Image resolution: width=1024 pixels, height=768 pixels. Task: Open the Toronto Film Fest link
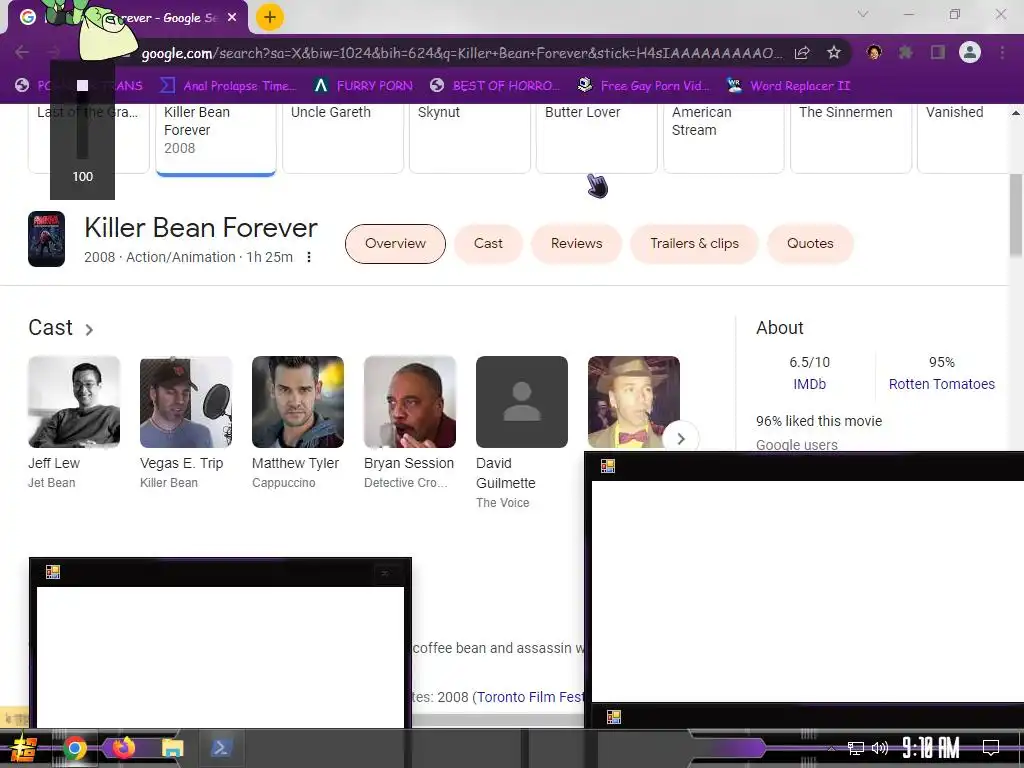tap(530, 697)
